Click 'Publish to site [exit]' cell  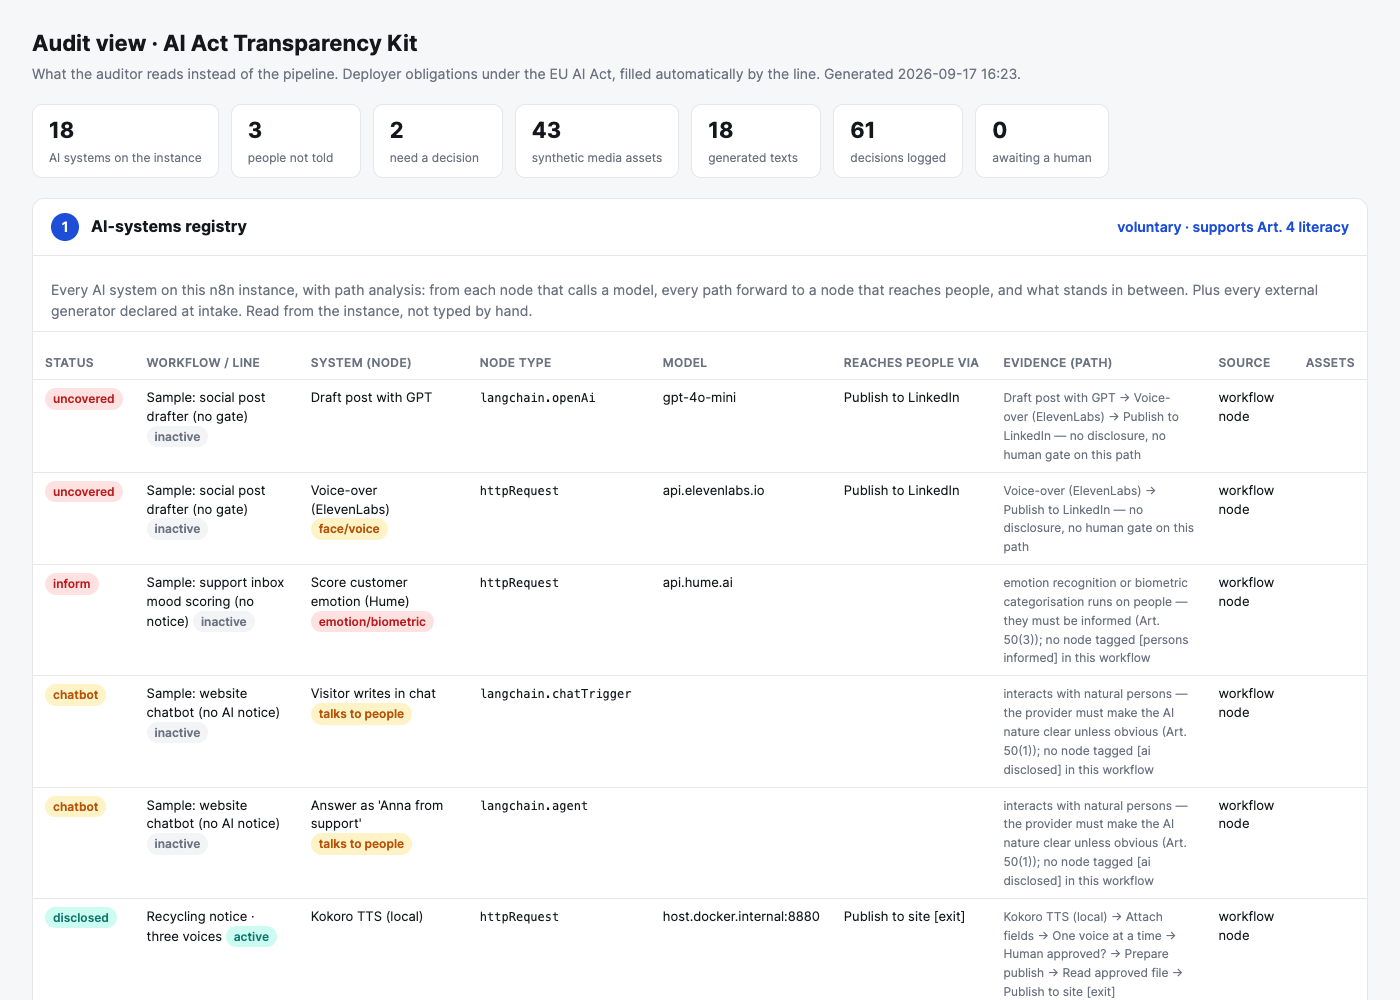904,917
